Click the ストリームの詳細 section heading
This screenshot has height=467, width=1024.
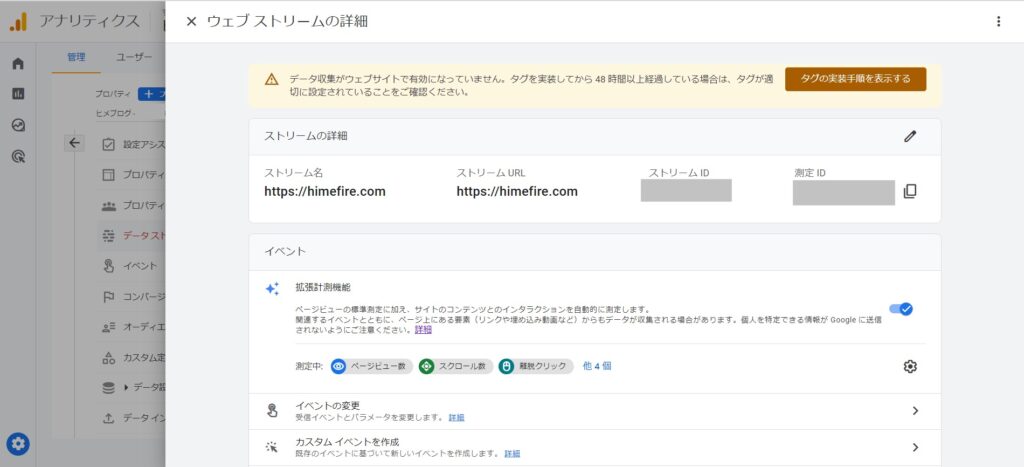point(306,137)
